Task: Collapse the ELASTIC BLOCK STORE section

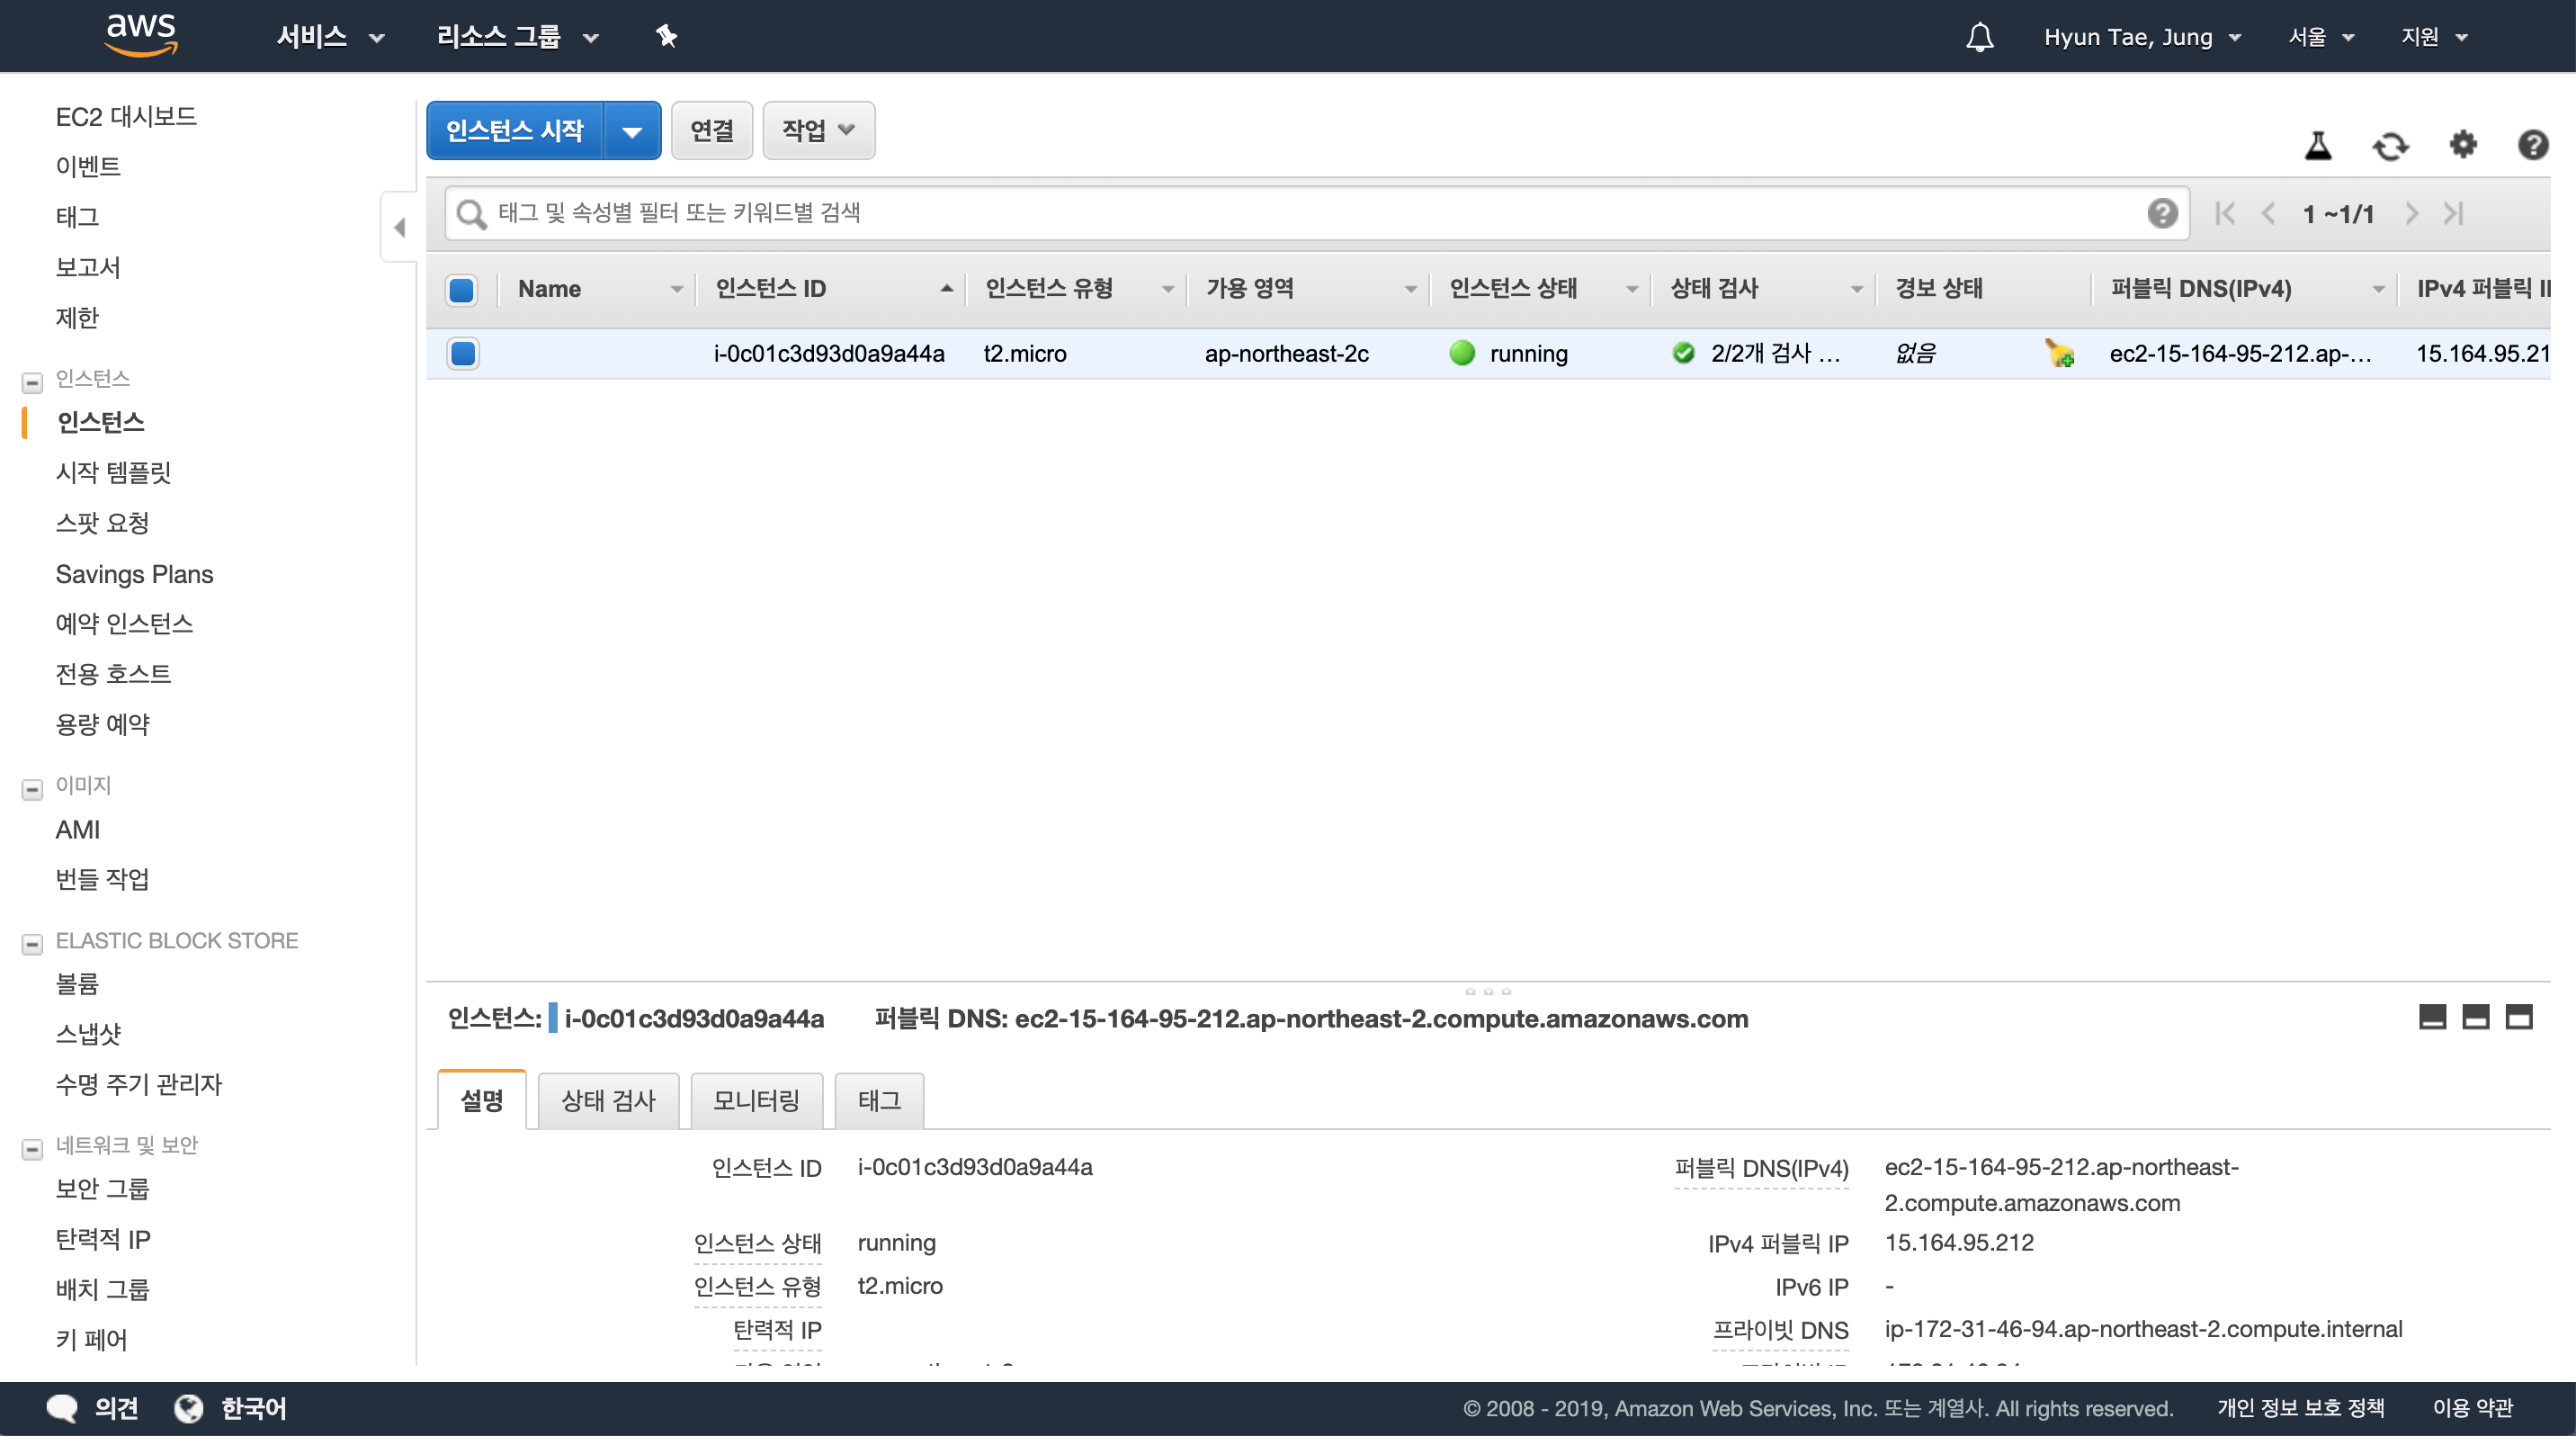Action: tap(32, 943)
